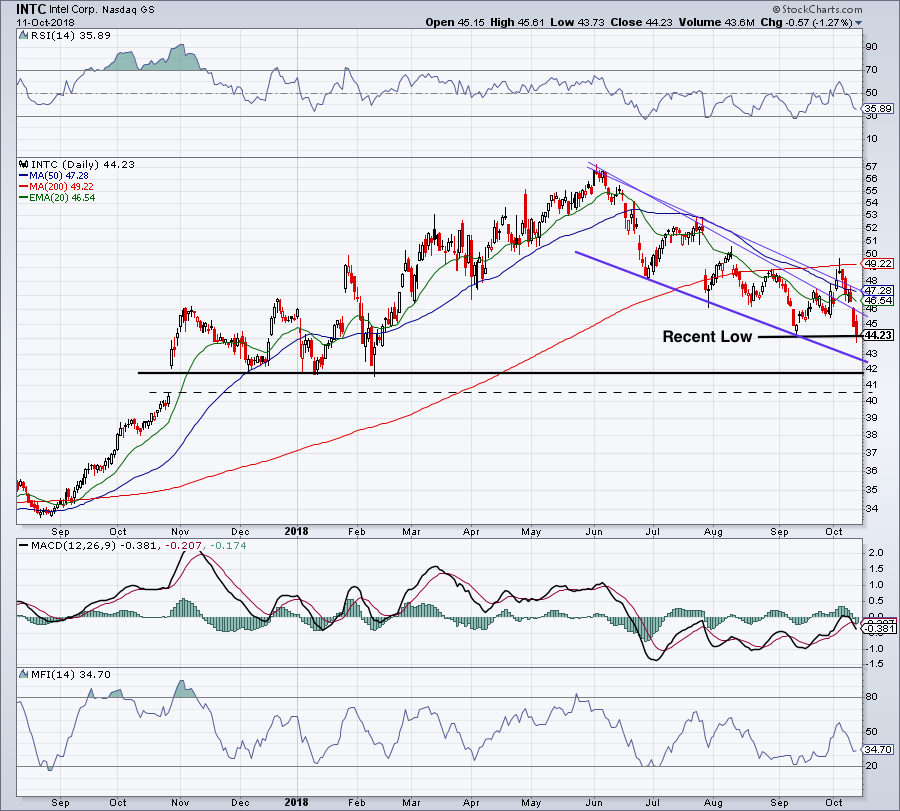The width and height of the screenshot is (900, 811).
Task: Click the red -0.207 MACD signal value
Action: click(x=183, y=545)
